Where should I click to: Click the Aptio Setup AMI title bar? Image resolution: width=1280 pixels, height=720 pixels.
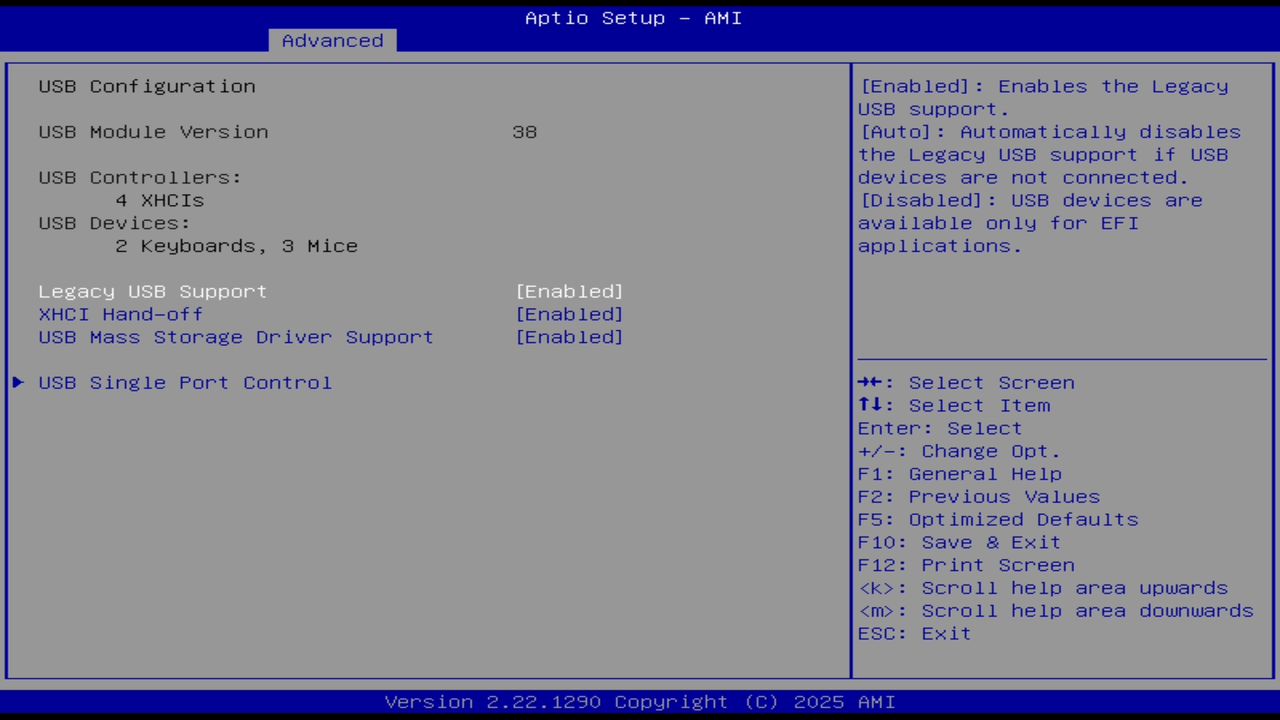[x=633, y=17]
